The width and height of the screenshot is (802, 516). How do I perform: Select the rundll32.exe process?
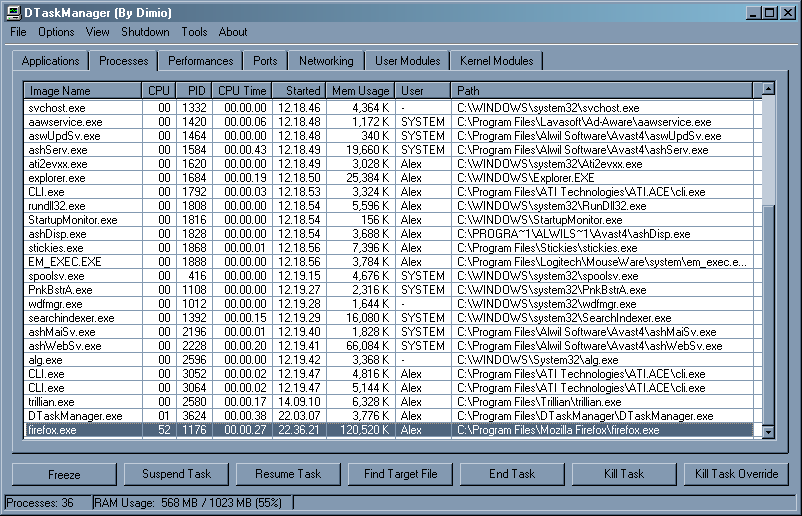(x=389, y=206)
